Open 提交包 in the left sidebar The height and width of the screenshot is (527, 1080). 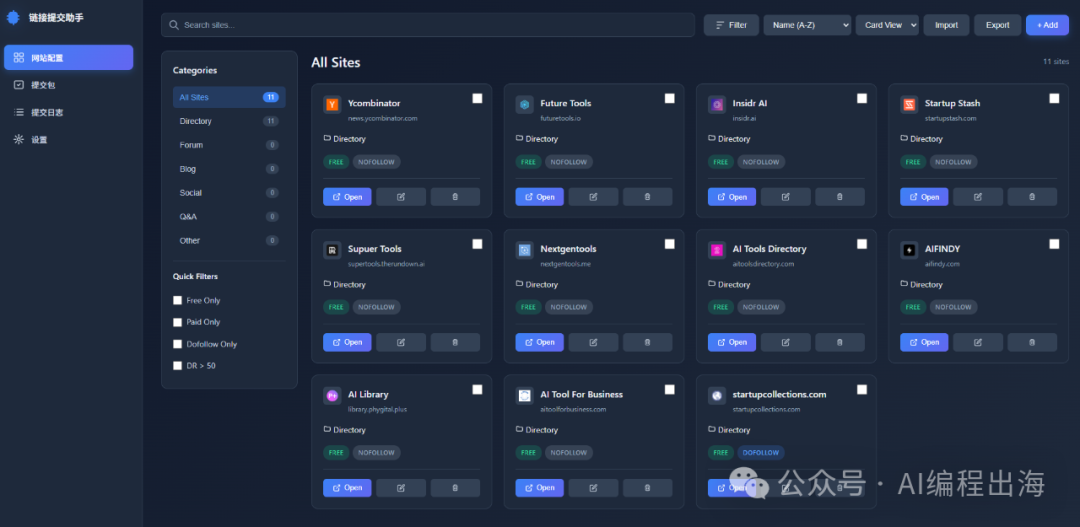point(46,85)
